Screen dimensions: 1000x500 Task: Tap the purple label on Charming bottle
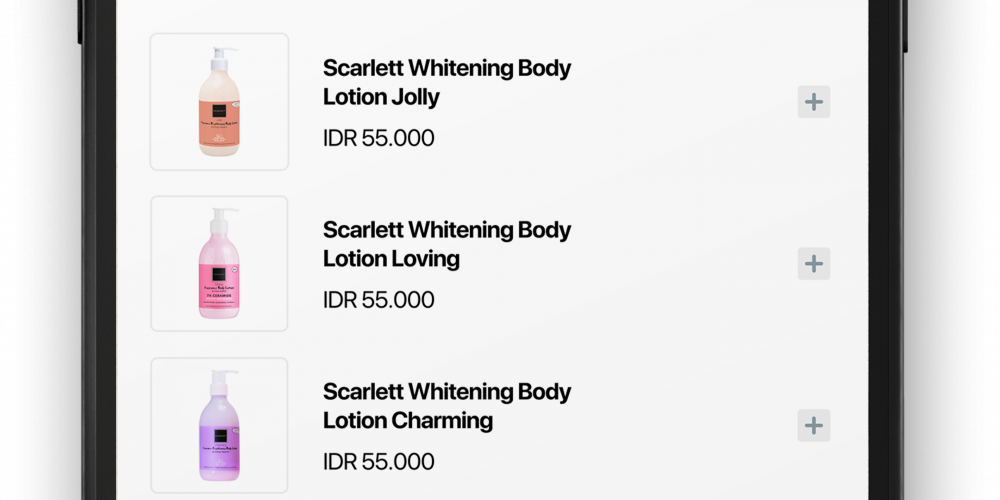pos(219,452)
